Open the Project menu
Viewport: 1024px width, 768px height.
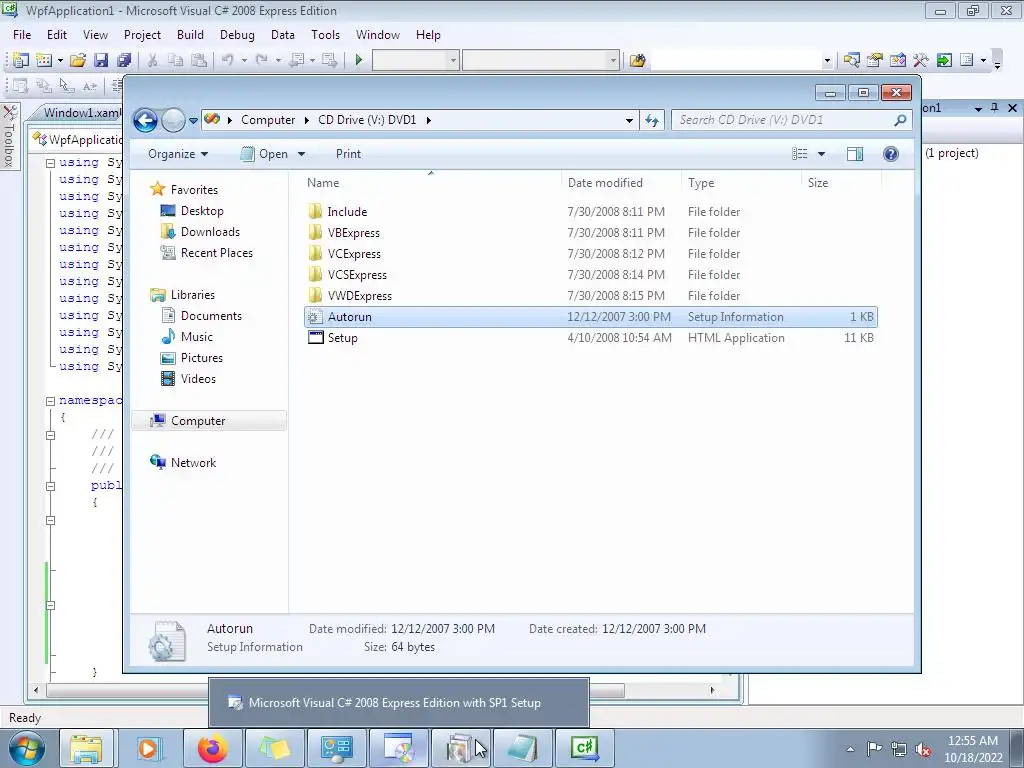coord(142,35)
